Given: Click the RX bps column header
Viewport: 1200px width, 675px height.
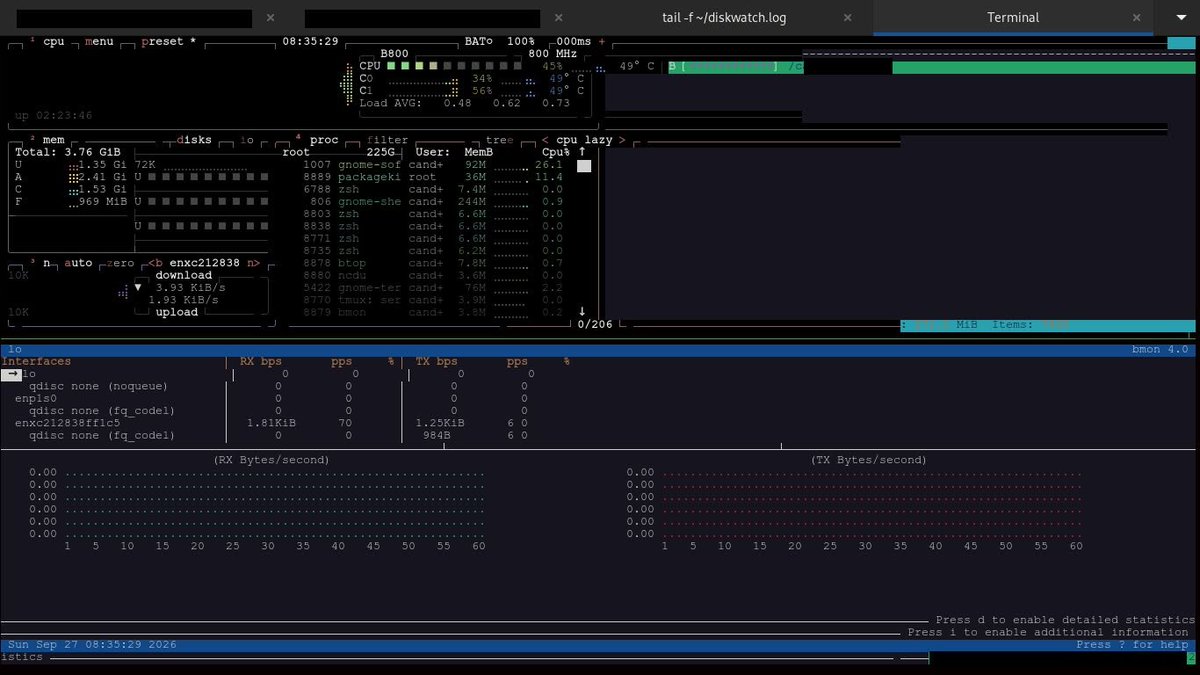Looking at the screenshot, I should pos(263,361).
